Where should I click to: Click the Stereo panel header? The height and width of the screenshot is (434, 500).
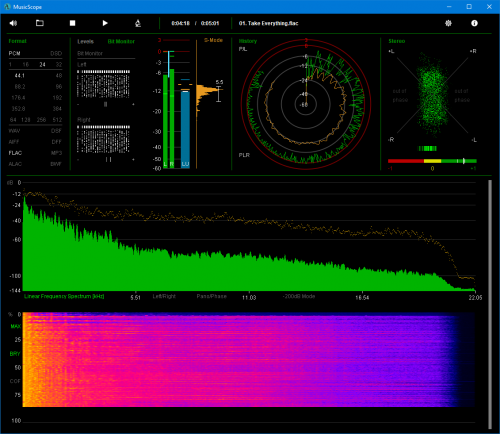397,41
